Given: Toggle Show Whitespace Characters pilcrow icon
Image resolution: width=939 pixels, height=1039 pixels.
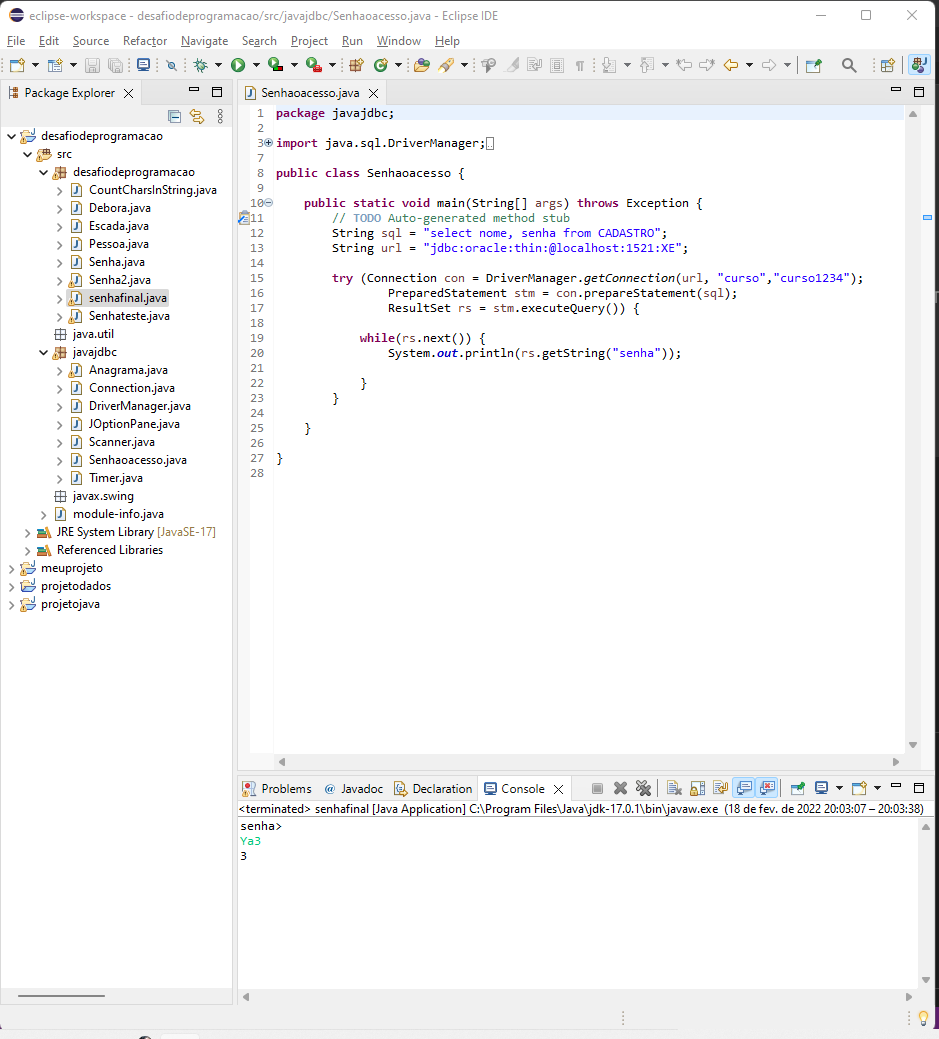Looking at the screenshot, I should [580, 65].
